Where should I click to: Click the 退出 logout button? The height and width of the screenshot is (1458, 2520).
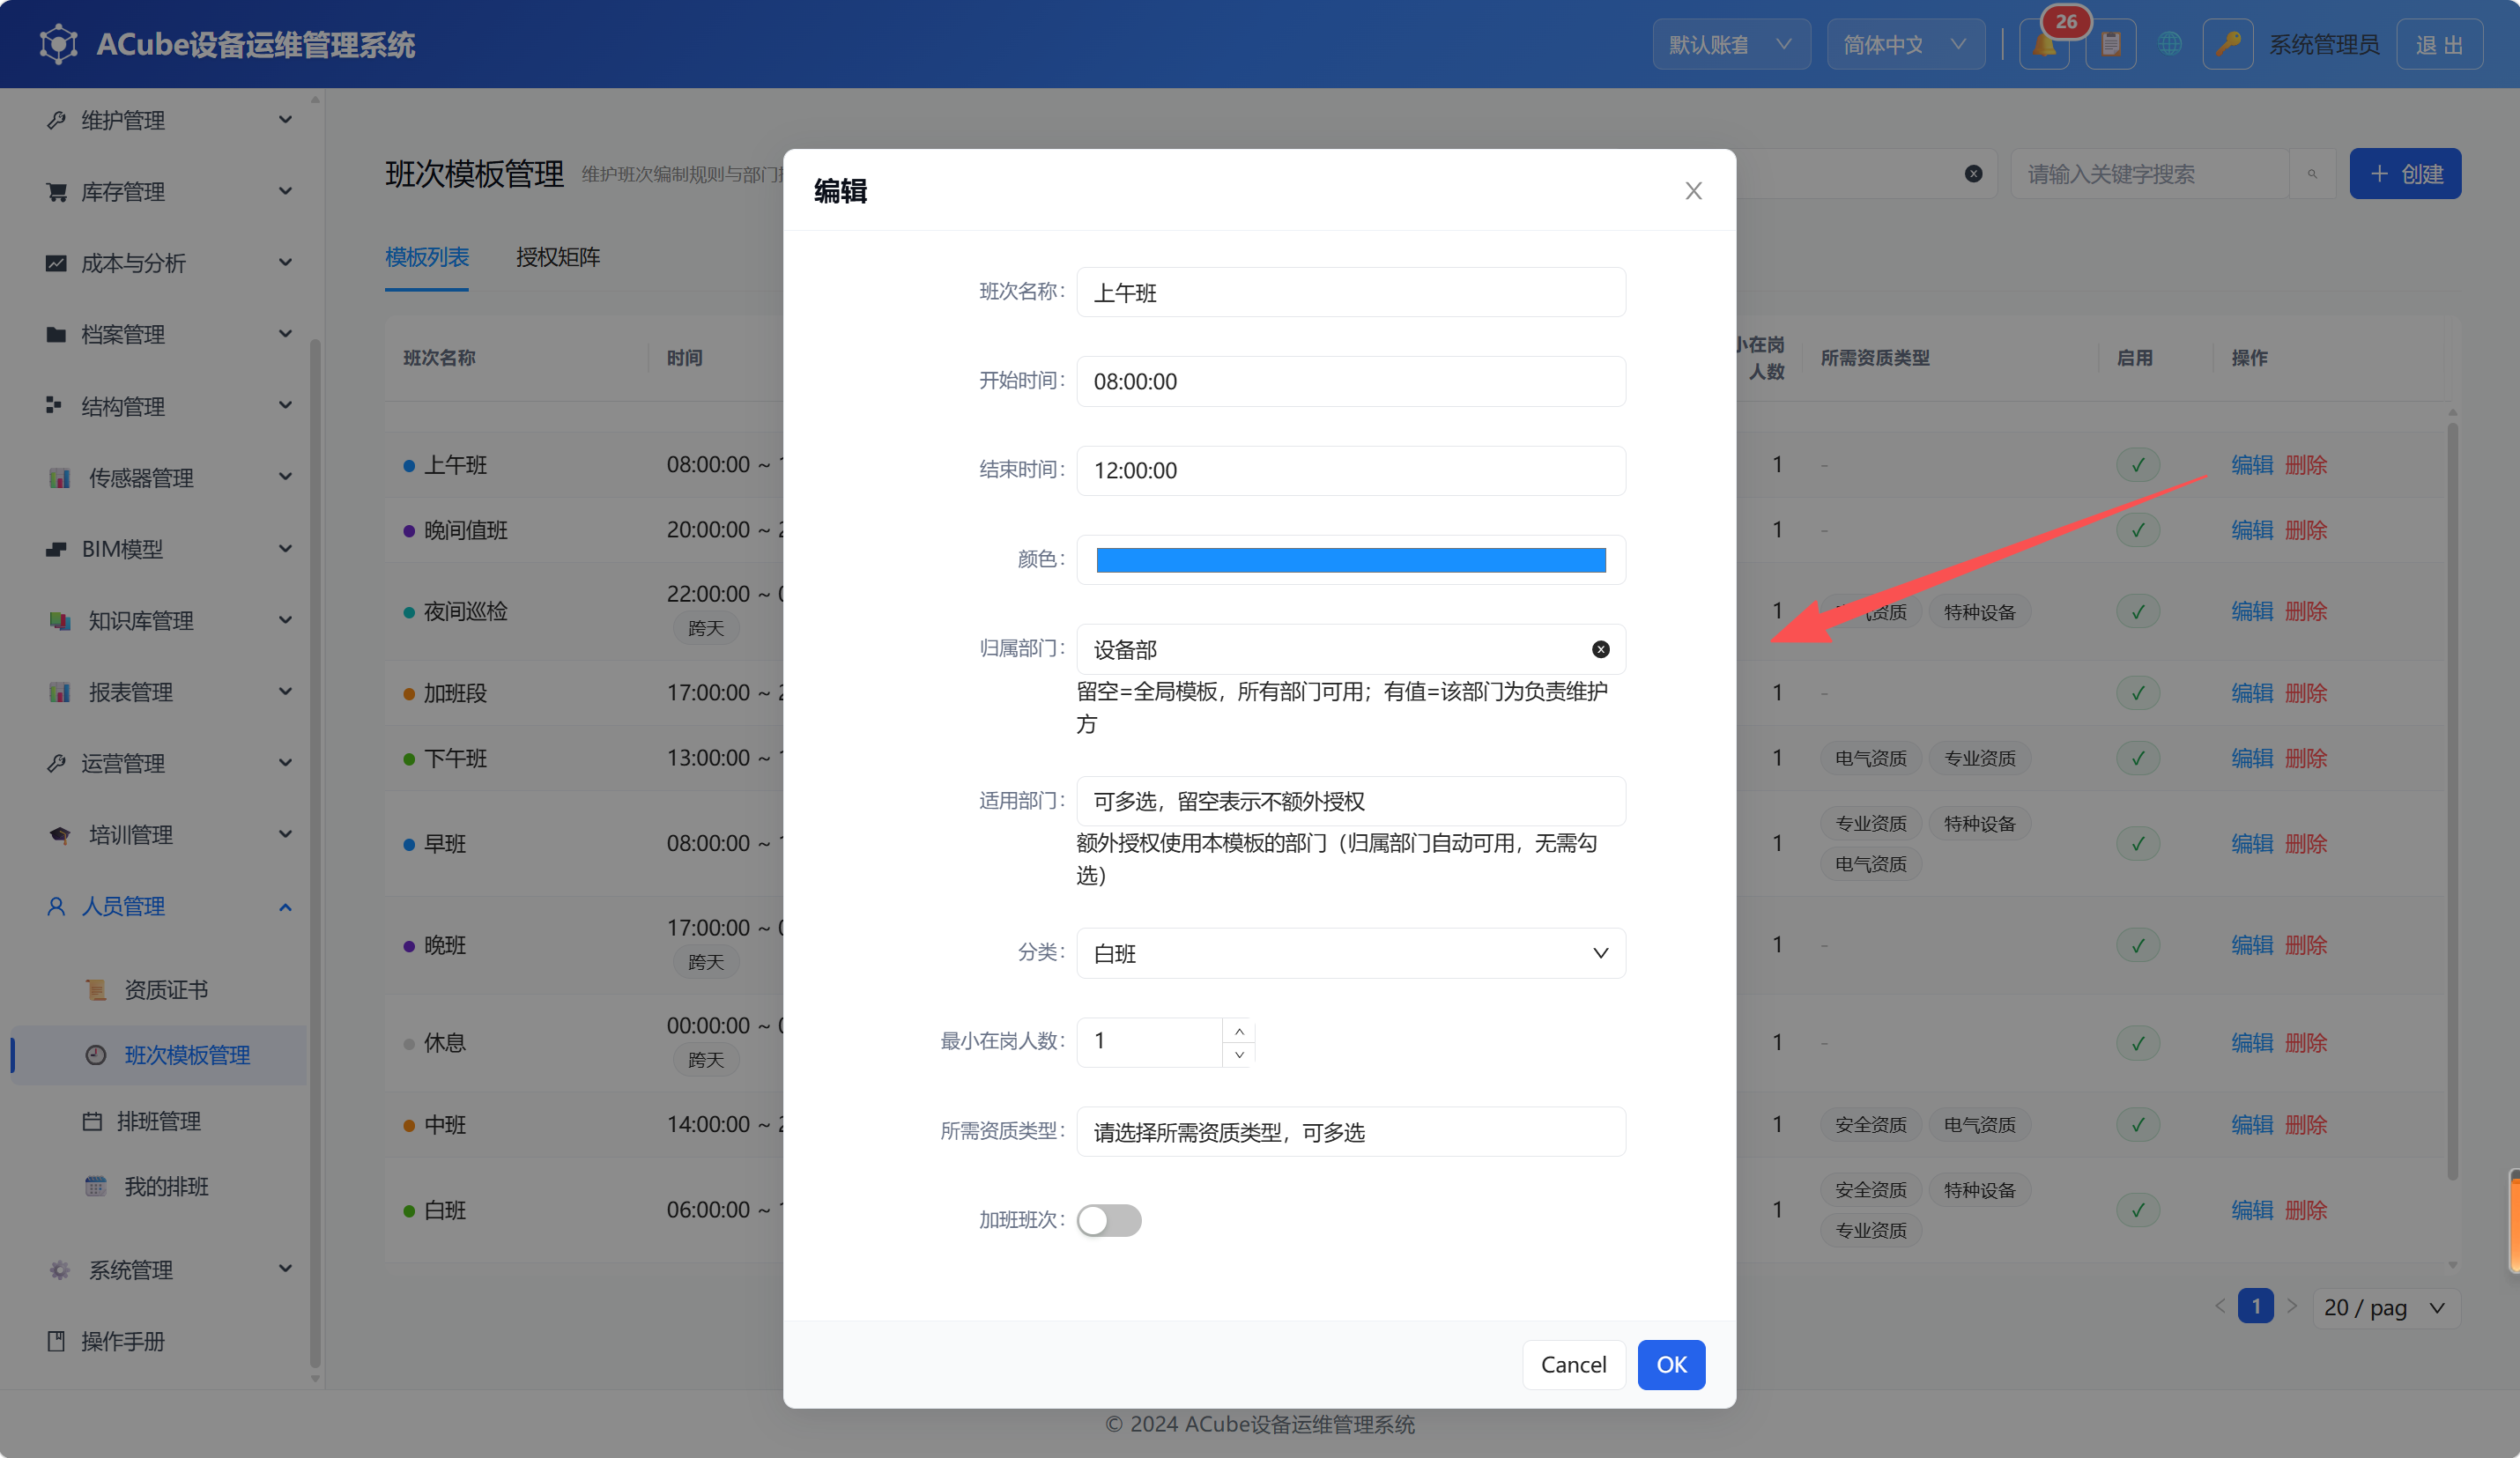[2439, 44]
